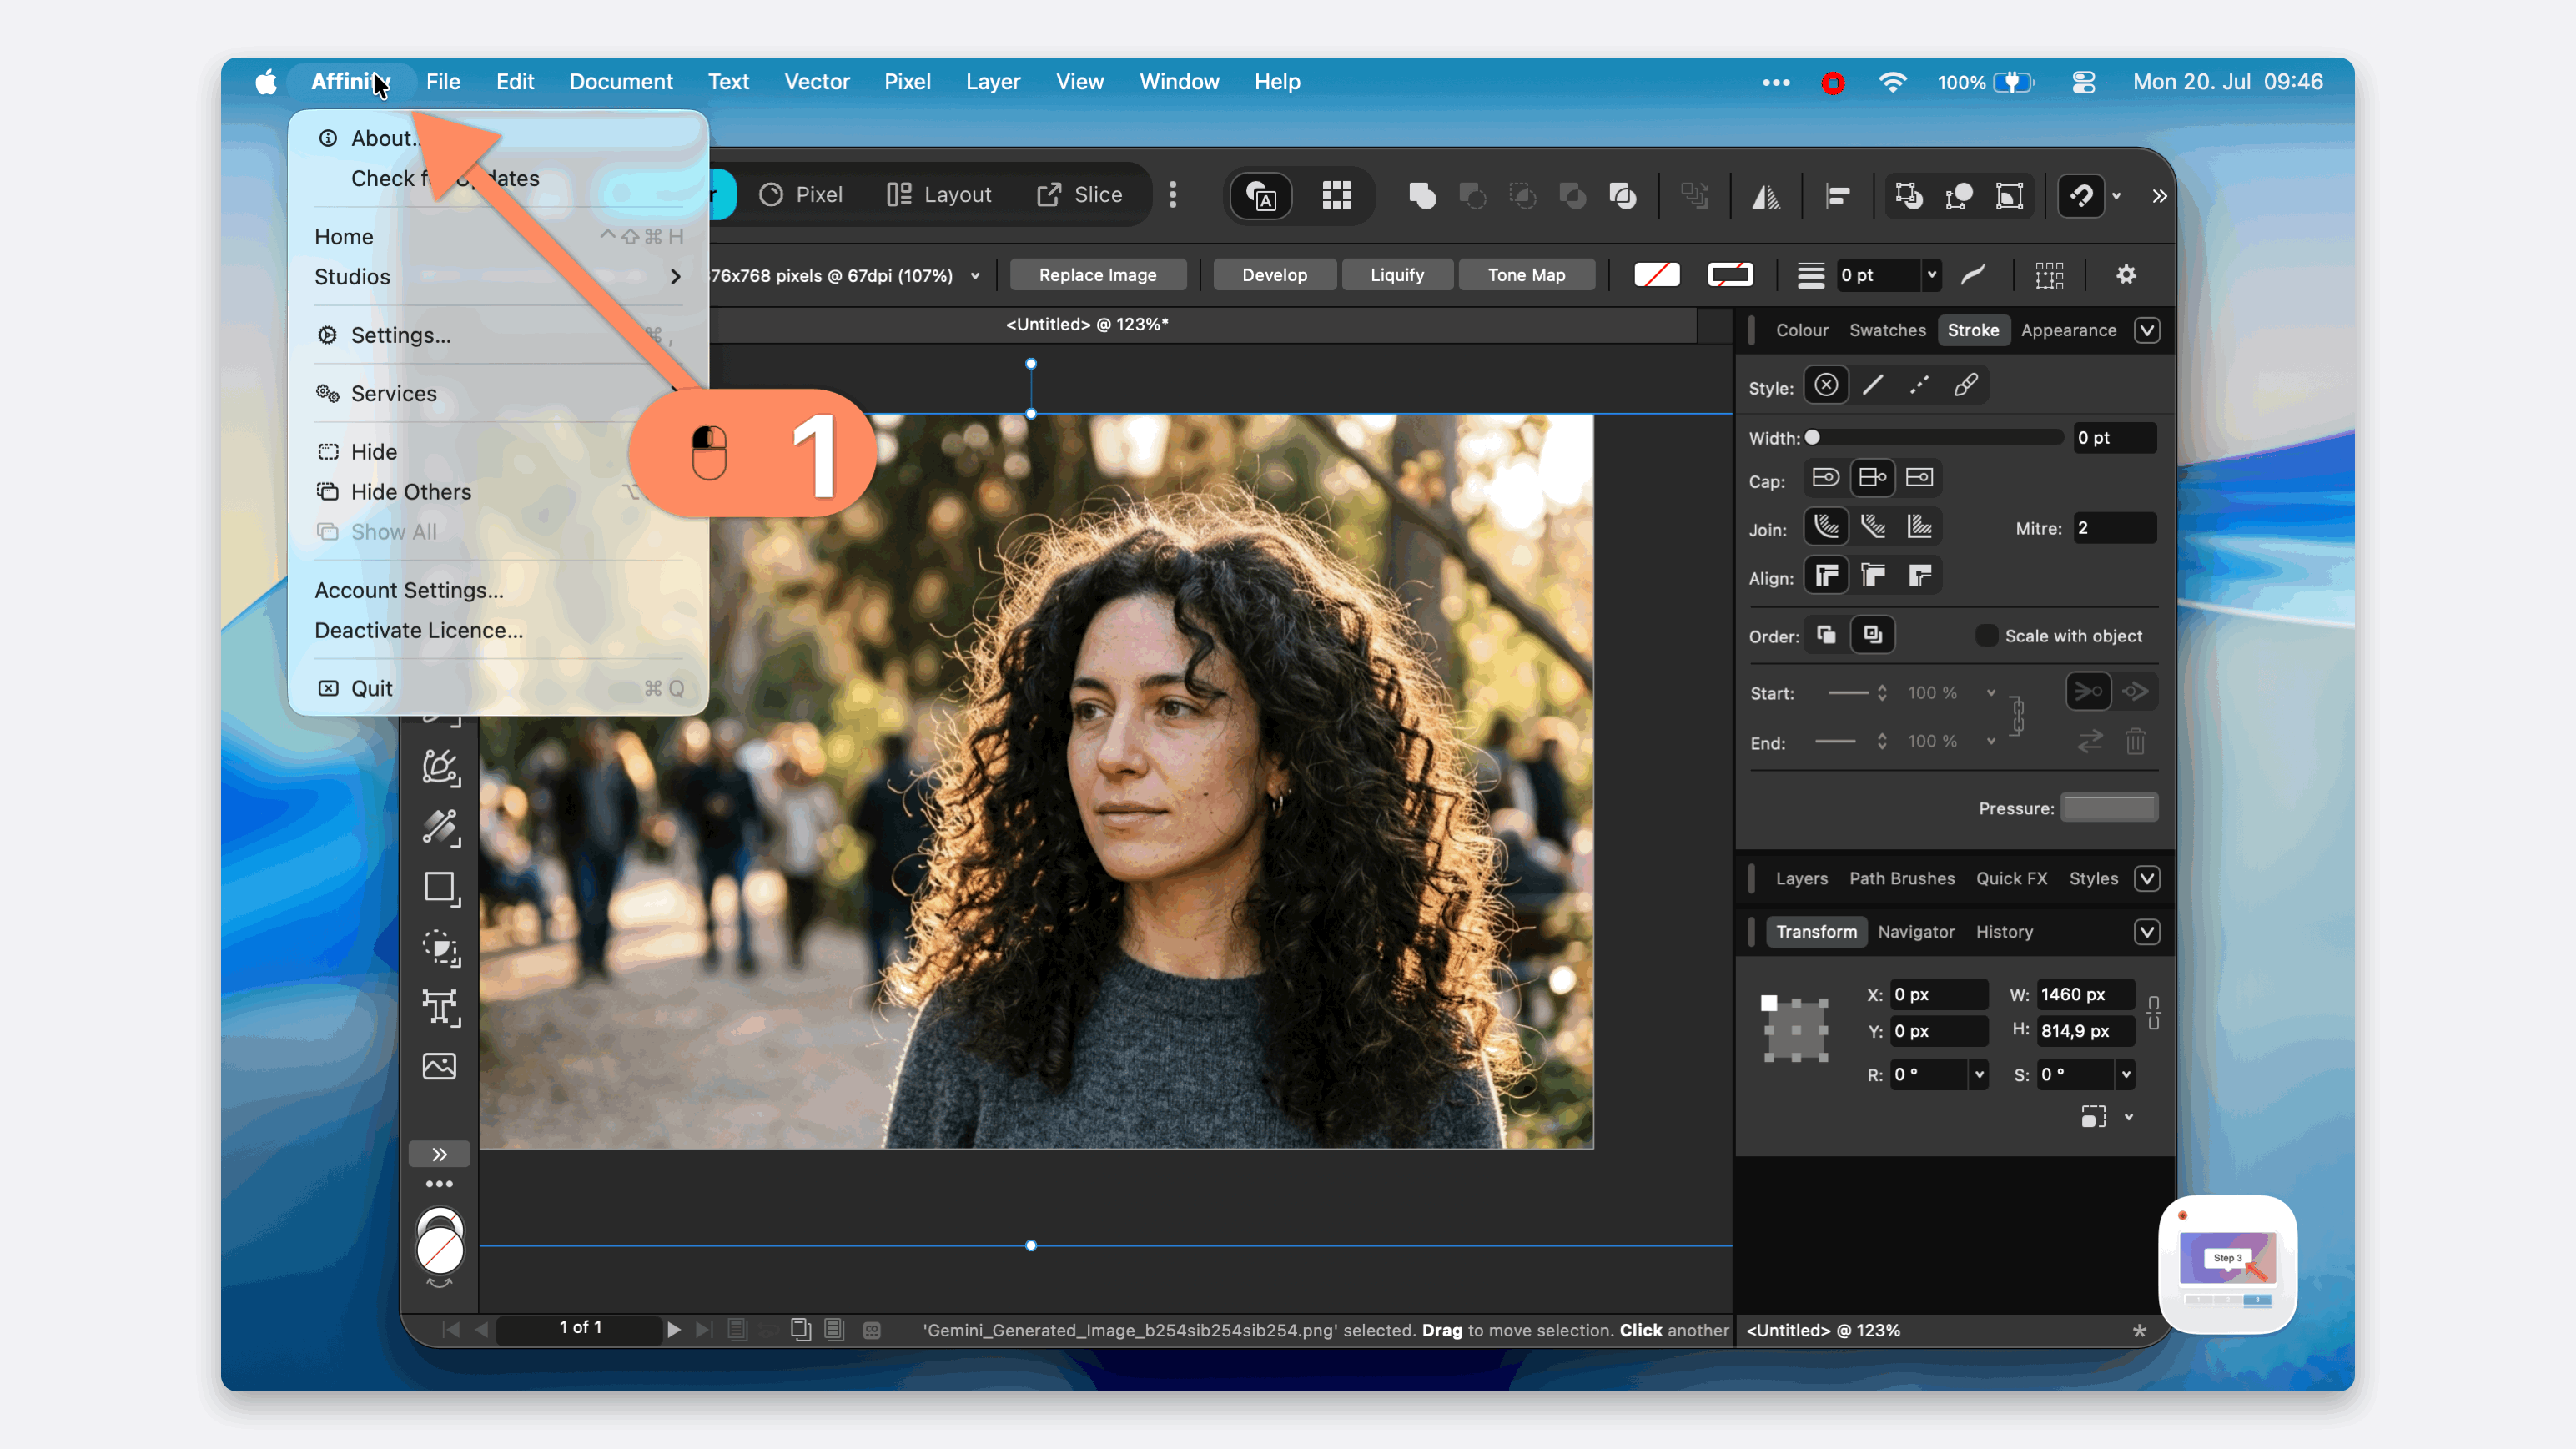The image size is (2576, 1449).
Task: Choose Settings... from the Affinity menu
Action: (498, 335)
